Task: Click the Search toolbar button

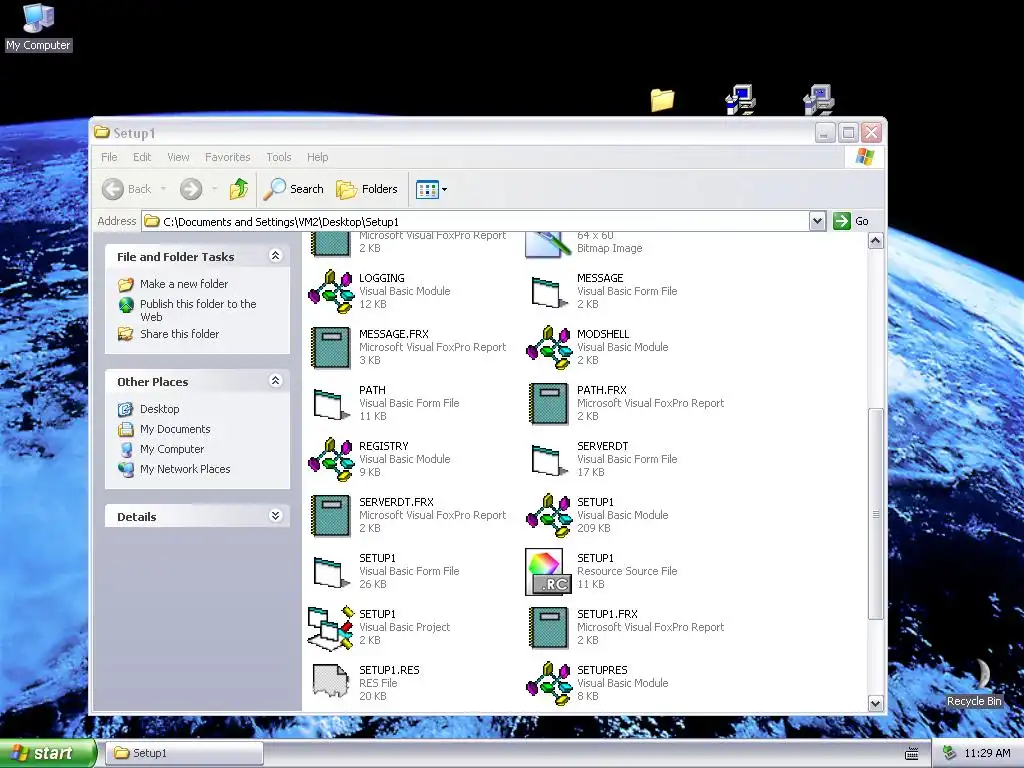Action: tap(294, 189)
